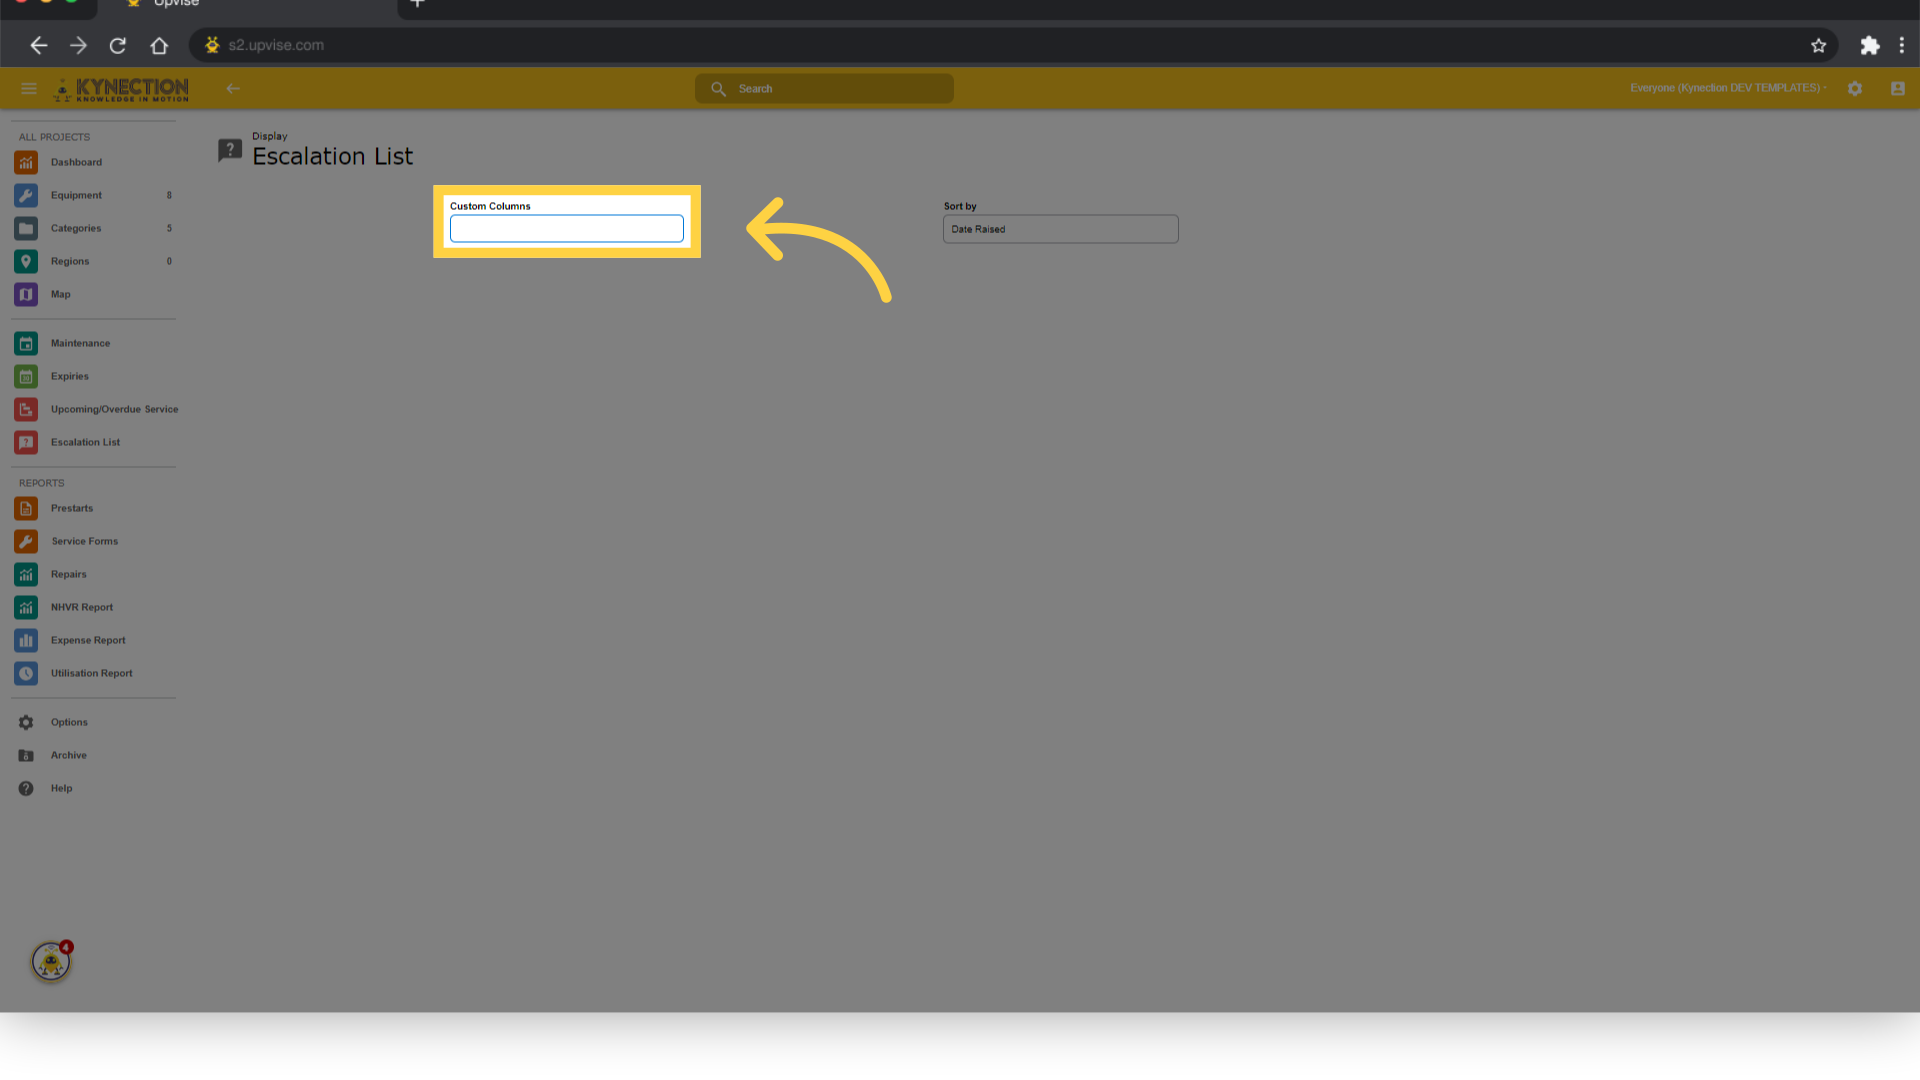Open the Utilisation Report link

(92, 673)
